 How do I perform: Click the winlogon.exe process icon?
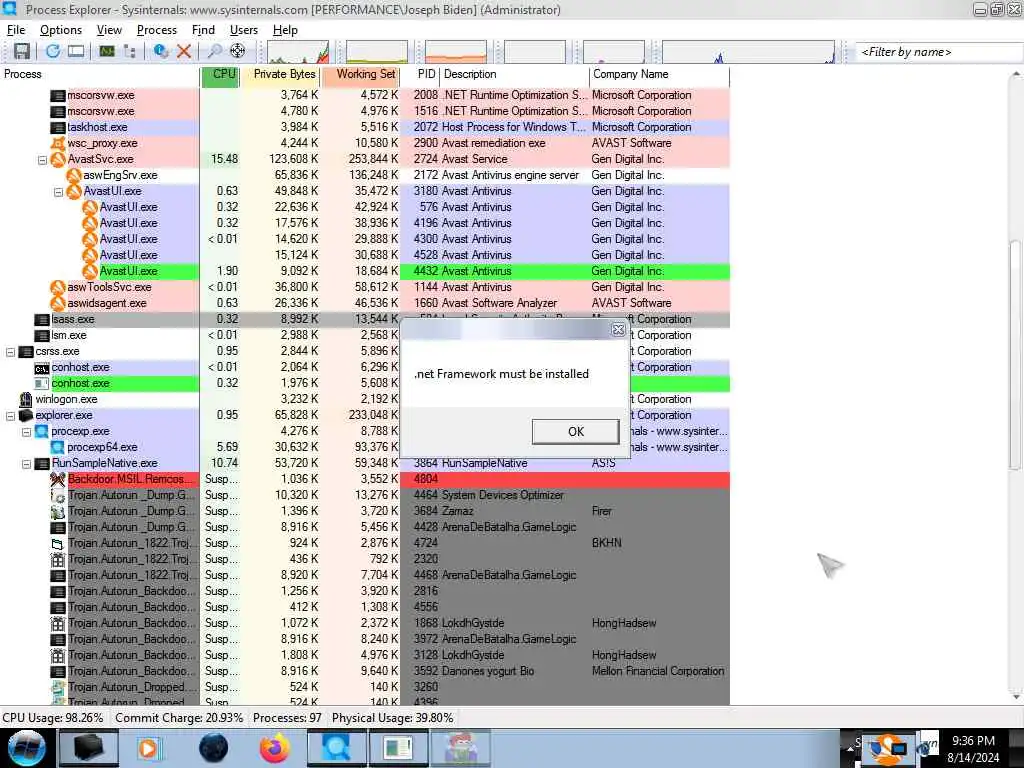[26, 399]
